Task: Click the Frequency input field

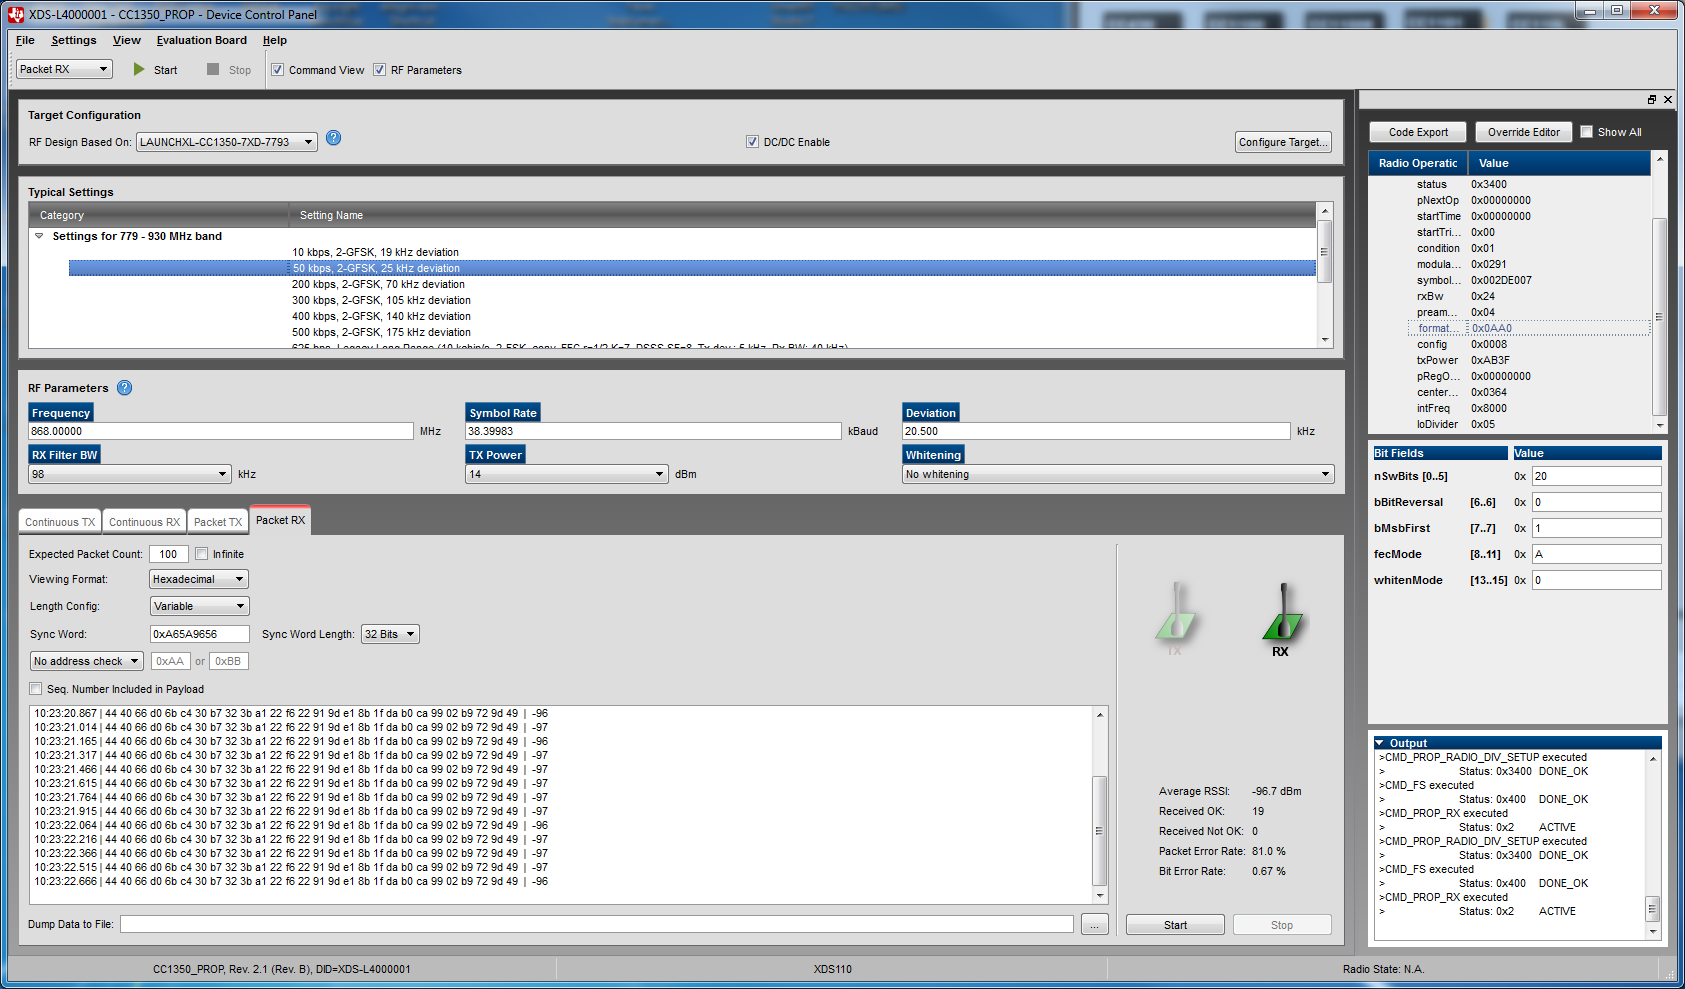Action: 220,431
